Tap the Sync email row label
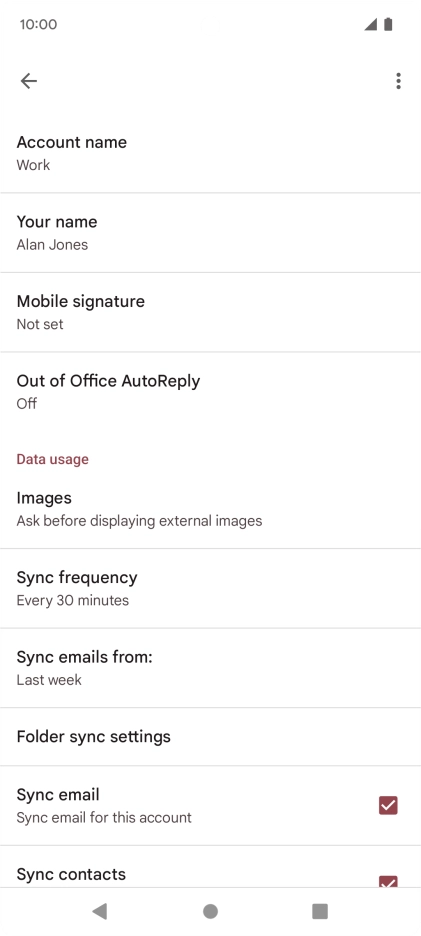This screenshot has height=936, width=421. pyautogui.click(x=58, y=795)
